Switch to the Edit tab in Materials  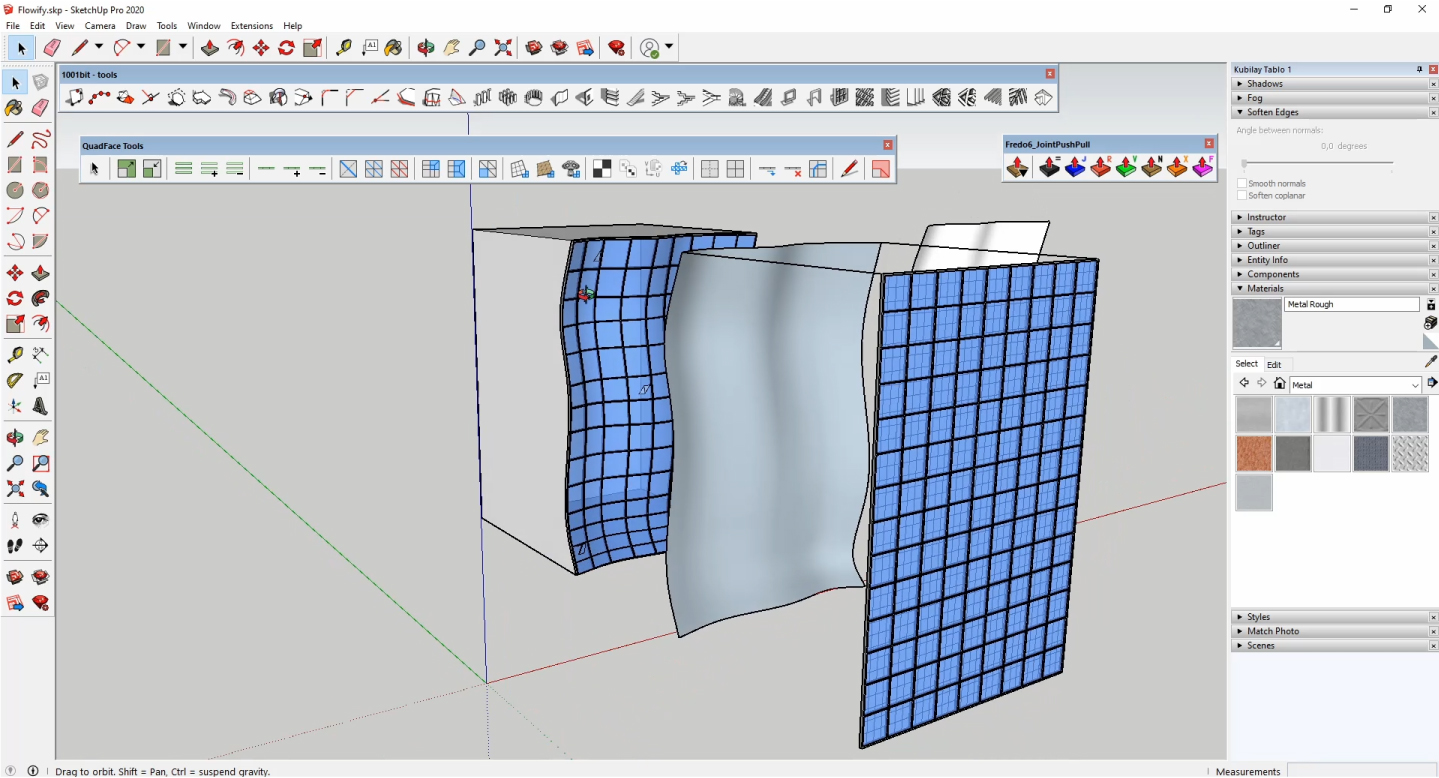click(x=1273, y=364)
